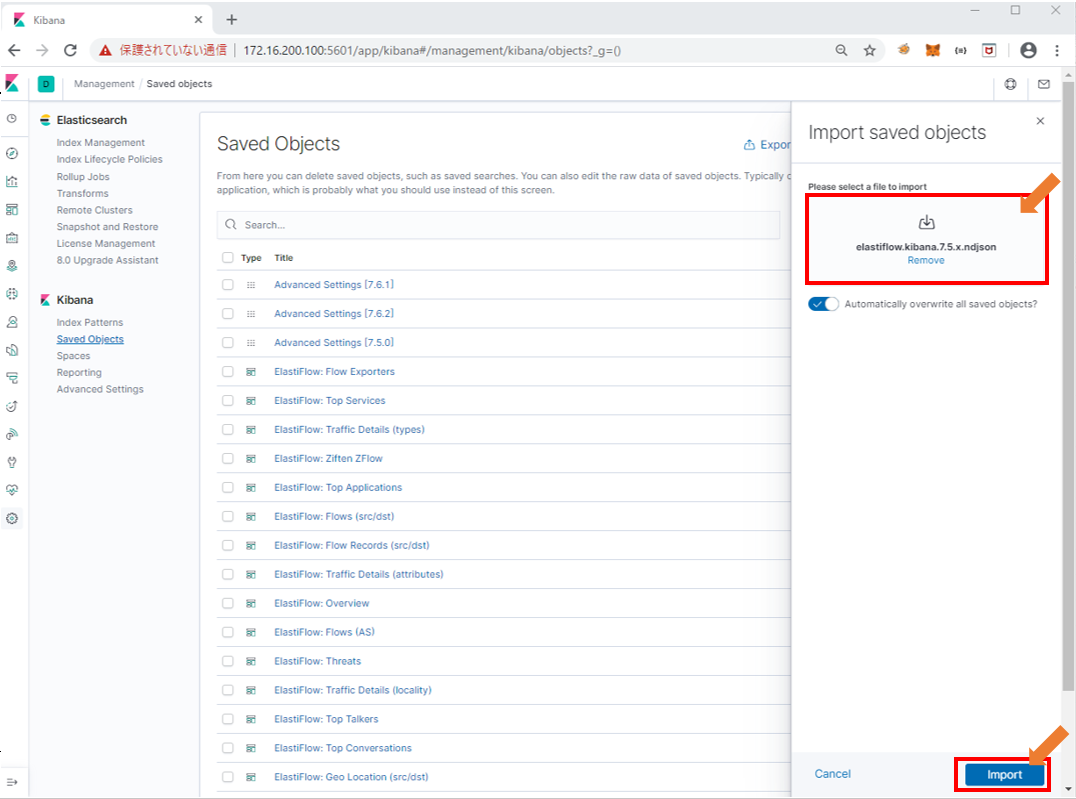The height and width of the screenshot is (799, 1076).
Task: Open Dev Tools wrench icon
Action: [x=12, y=463]
